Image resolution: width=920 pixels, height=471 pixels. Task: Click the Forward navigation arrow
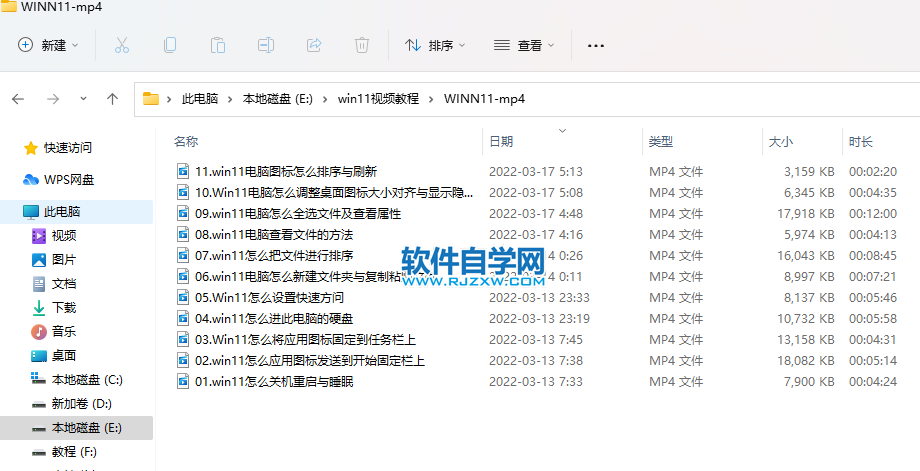(53, 99)
